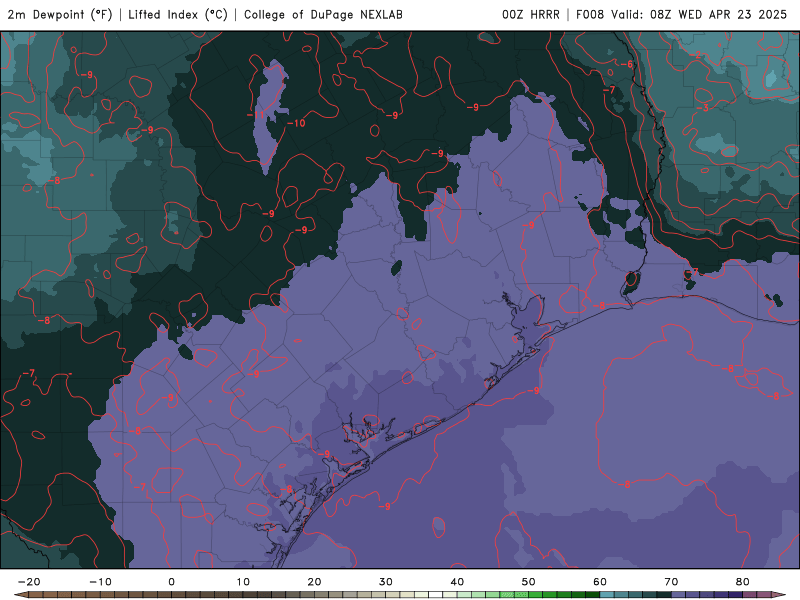The image size is (800, 600).
Task: Click the 60 label on the color scale
Action: point(600,582)
